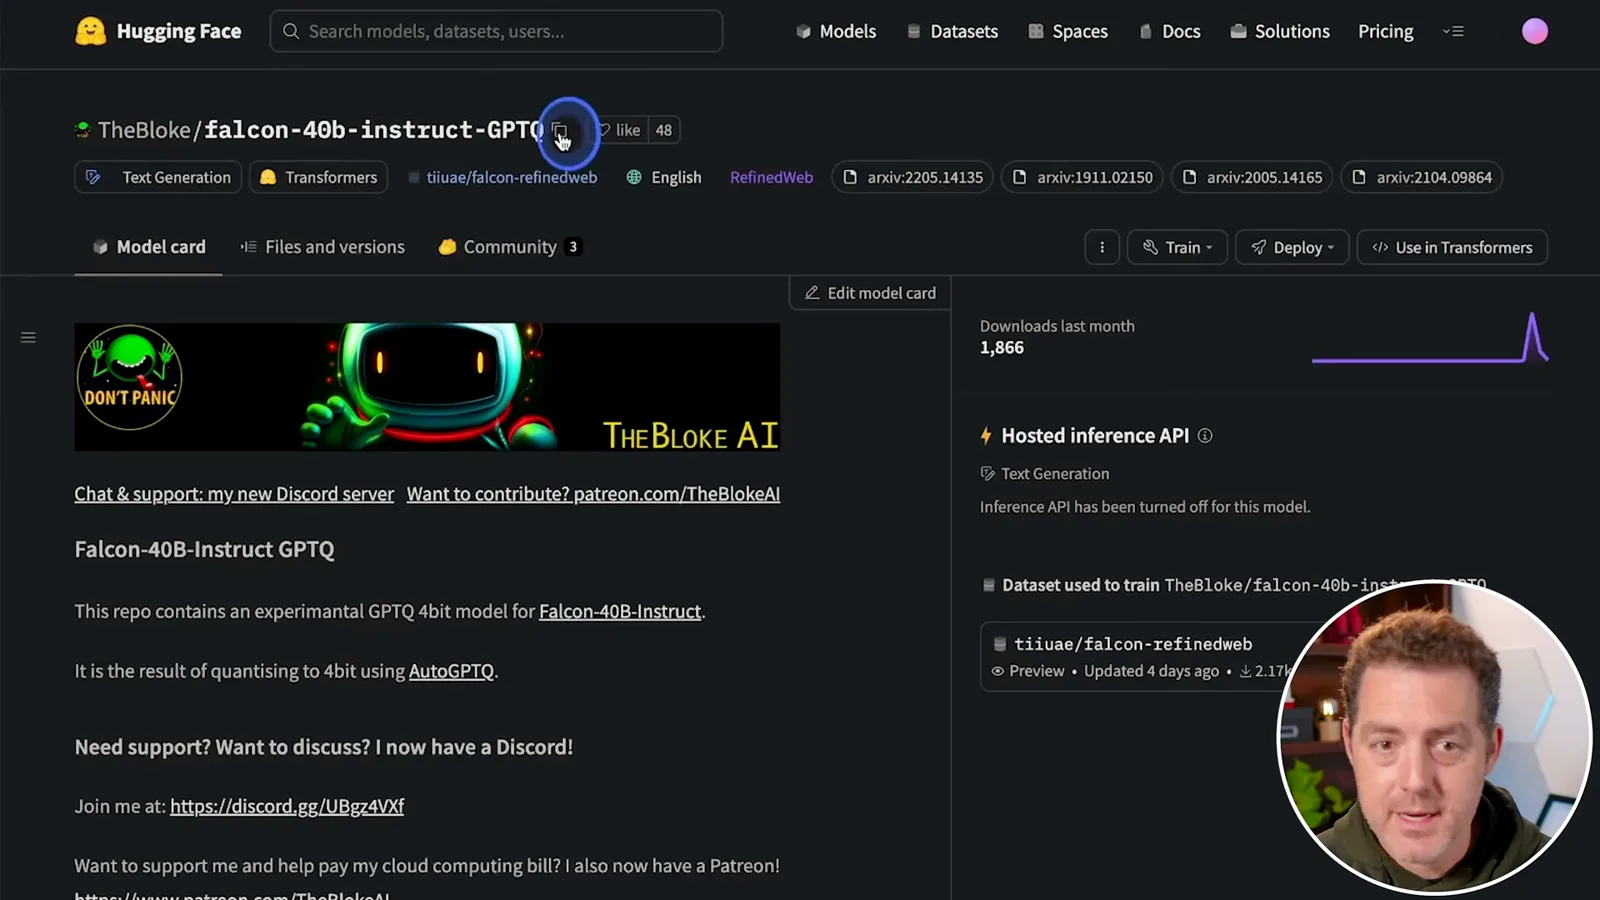Open tiiuae/falcon-refinedweb dataset tag
This screenshot has width=1600, height=900.
(x=502, y=177)
